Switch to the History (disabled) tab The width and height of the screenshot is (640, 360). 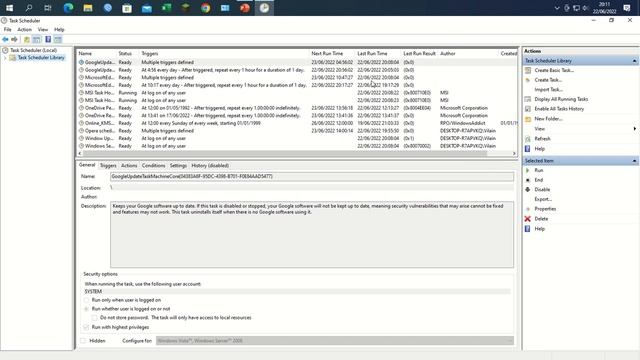(210, 166)
